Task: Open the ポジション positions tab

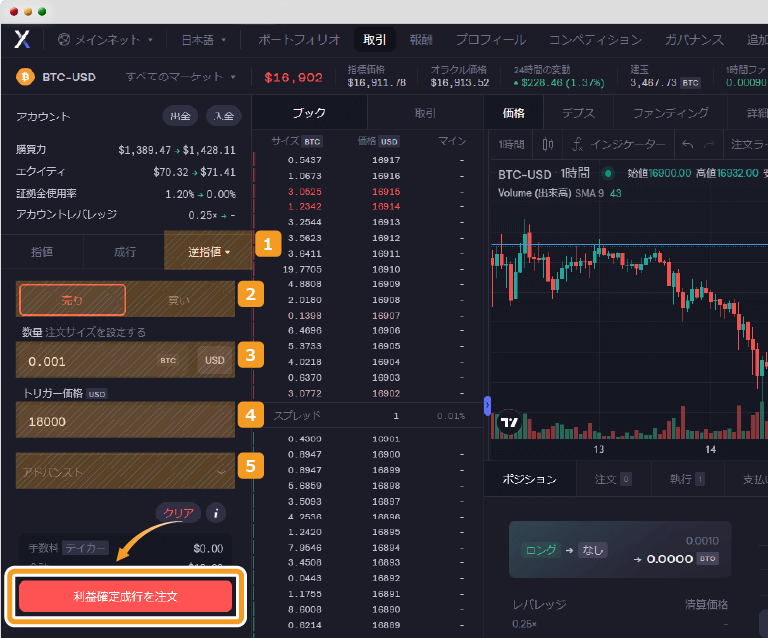Action: click(x=530, y=479)
